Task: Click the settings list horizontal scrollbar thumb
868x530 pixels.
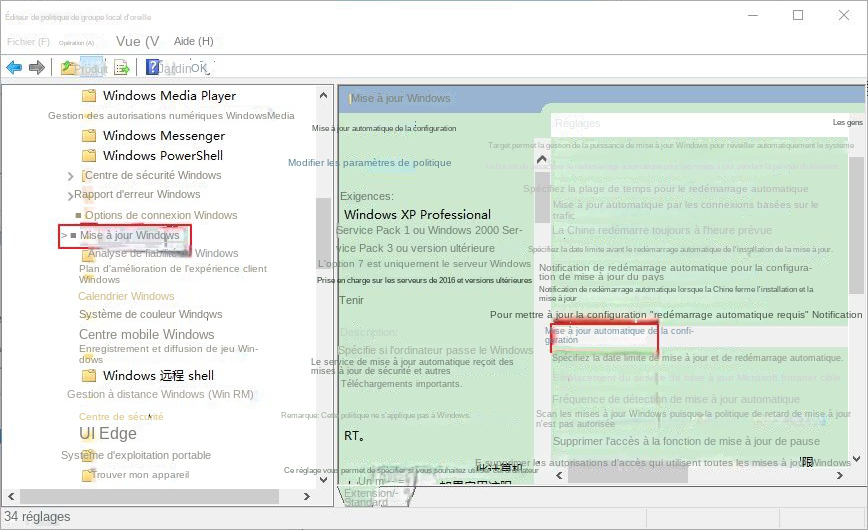Action: coord(628,475)
